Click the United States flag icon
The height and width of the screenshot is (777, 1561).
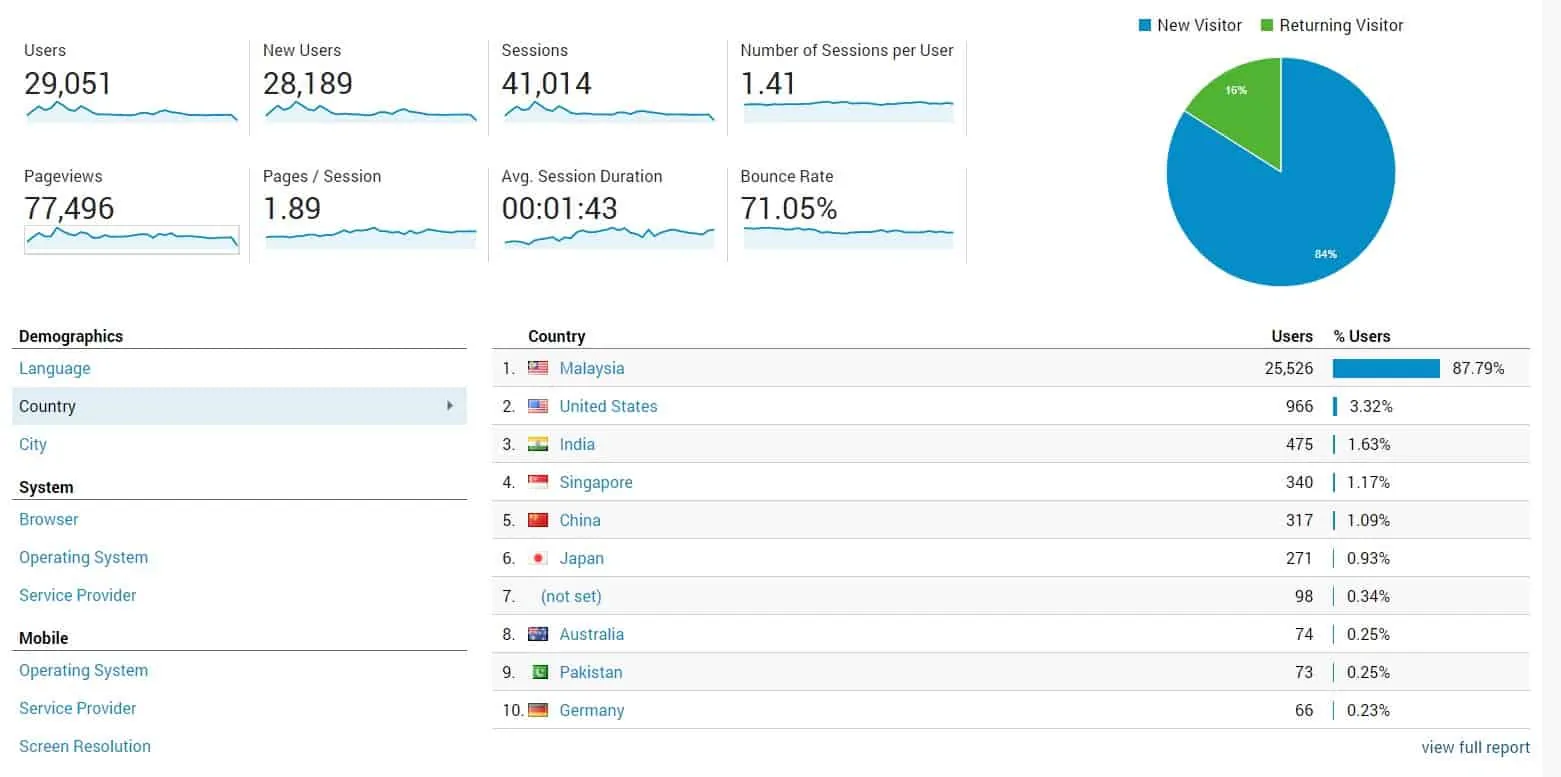[x=538, y=406]
